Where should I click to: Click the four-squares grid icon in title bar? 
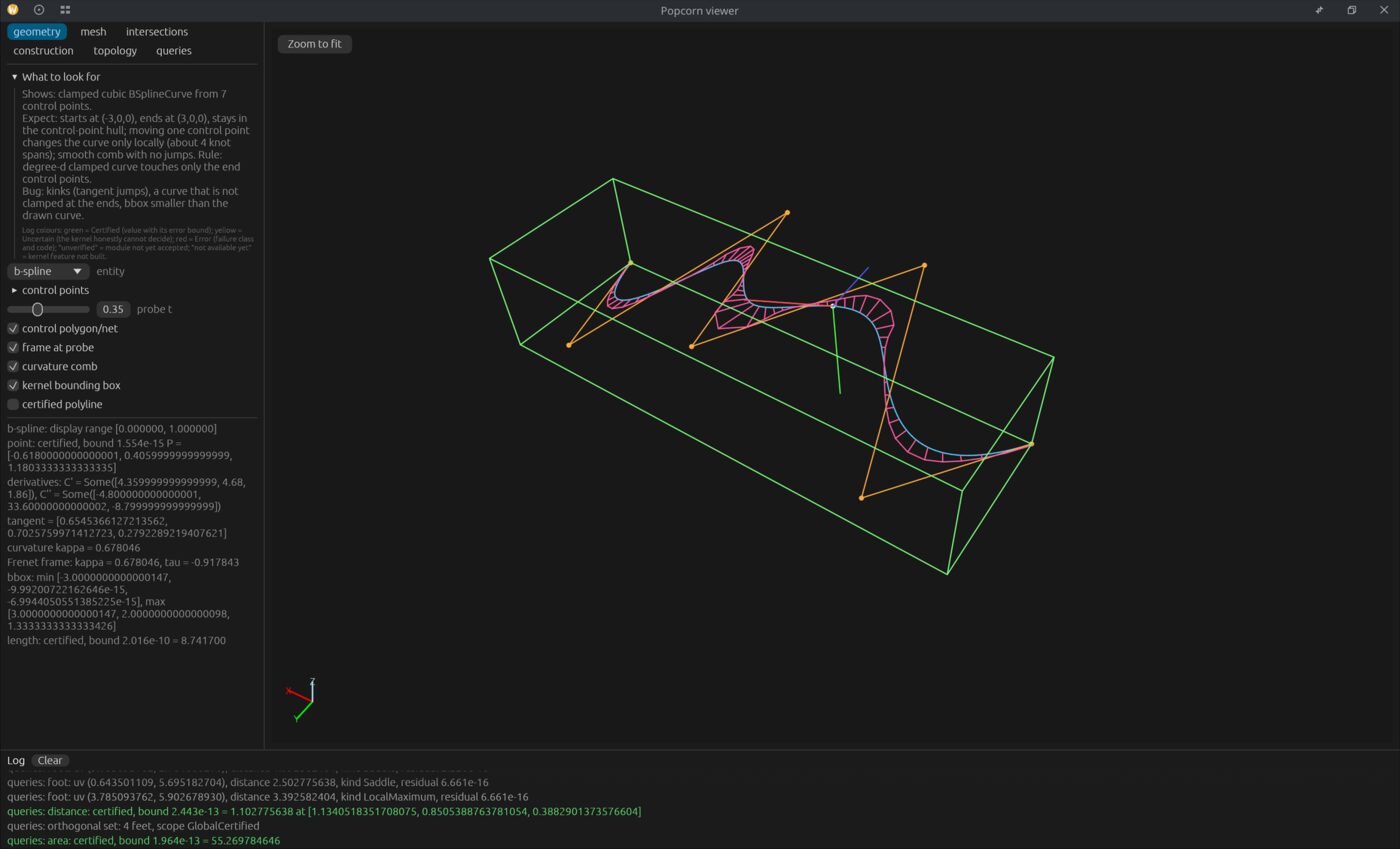(x=65, y=10)
